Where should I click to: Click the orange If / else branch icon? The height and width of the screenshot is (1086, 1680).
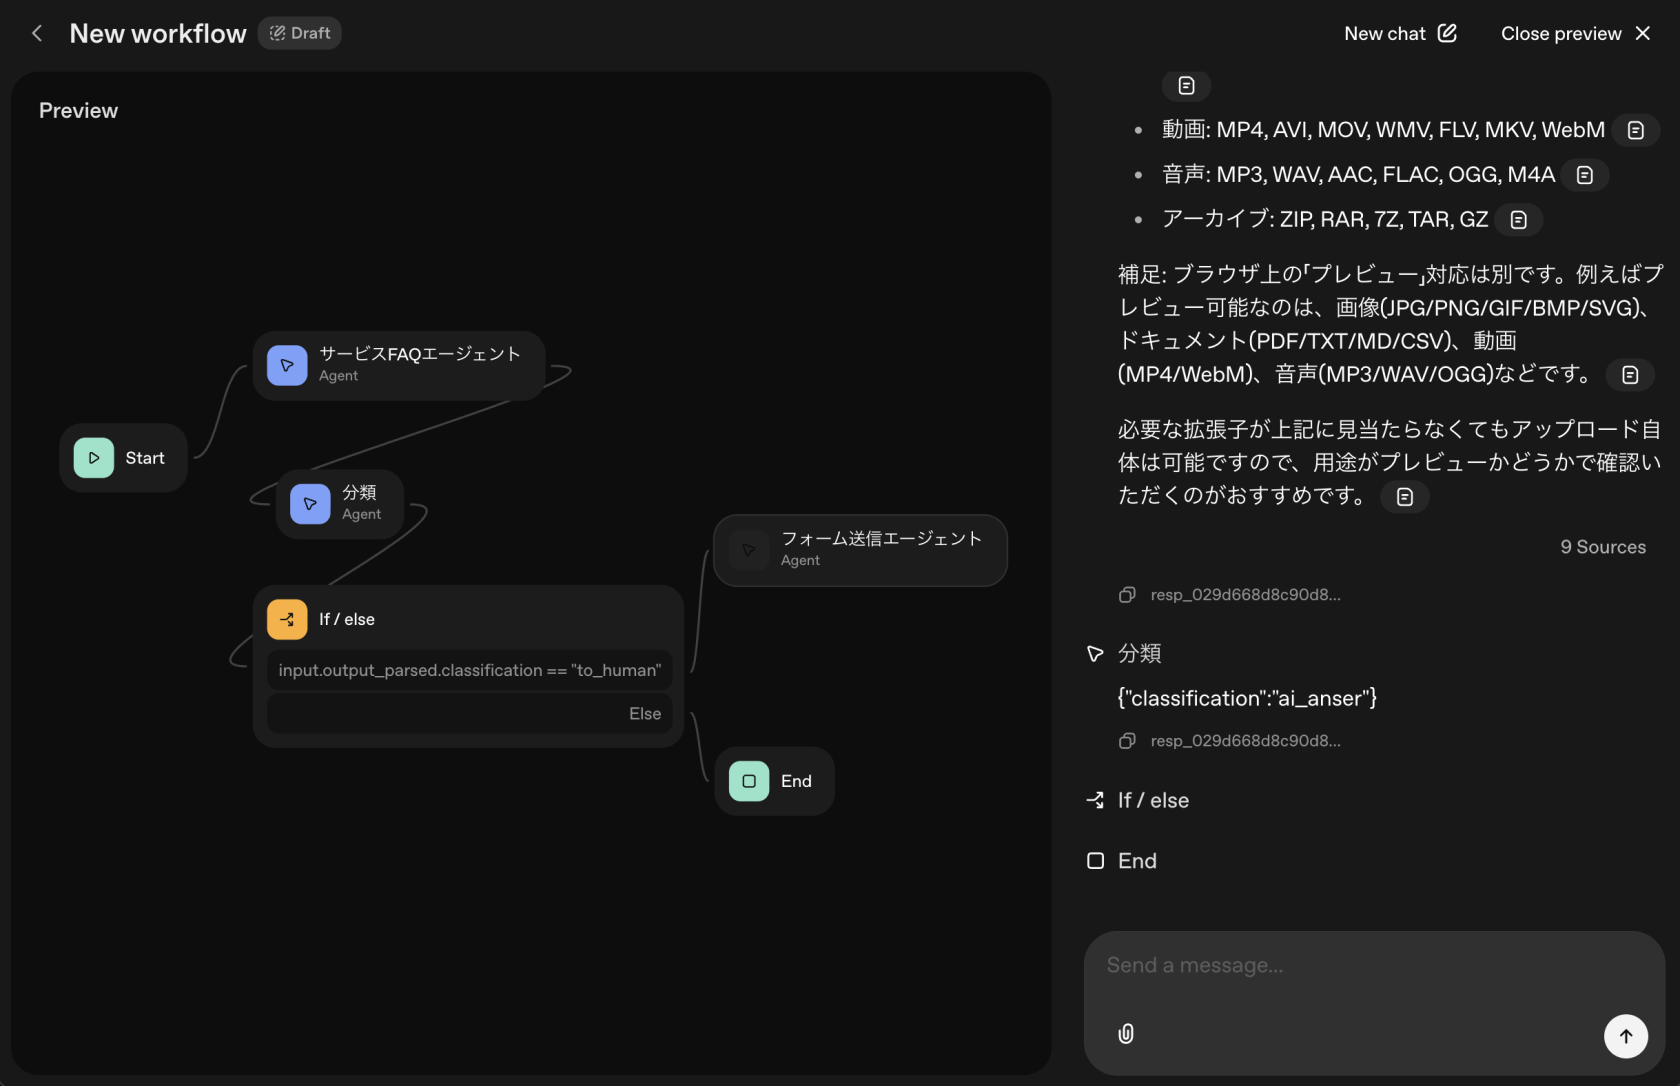tap(287, 619)
